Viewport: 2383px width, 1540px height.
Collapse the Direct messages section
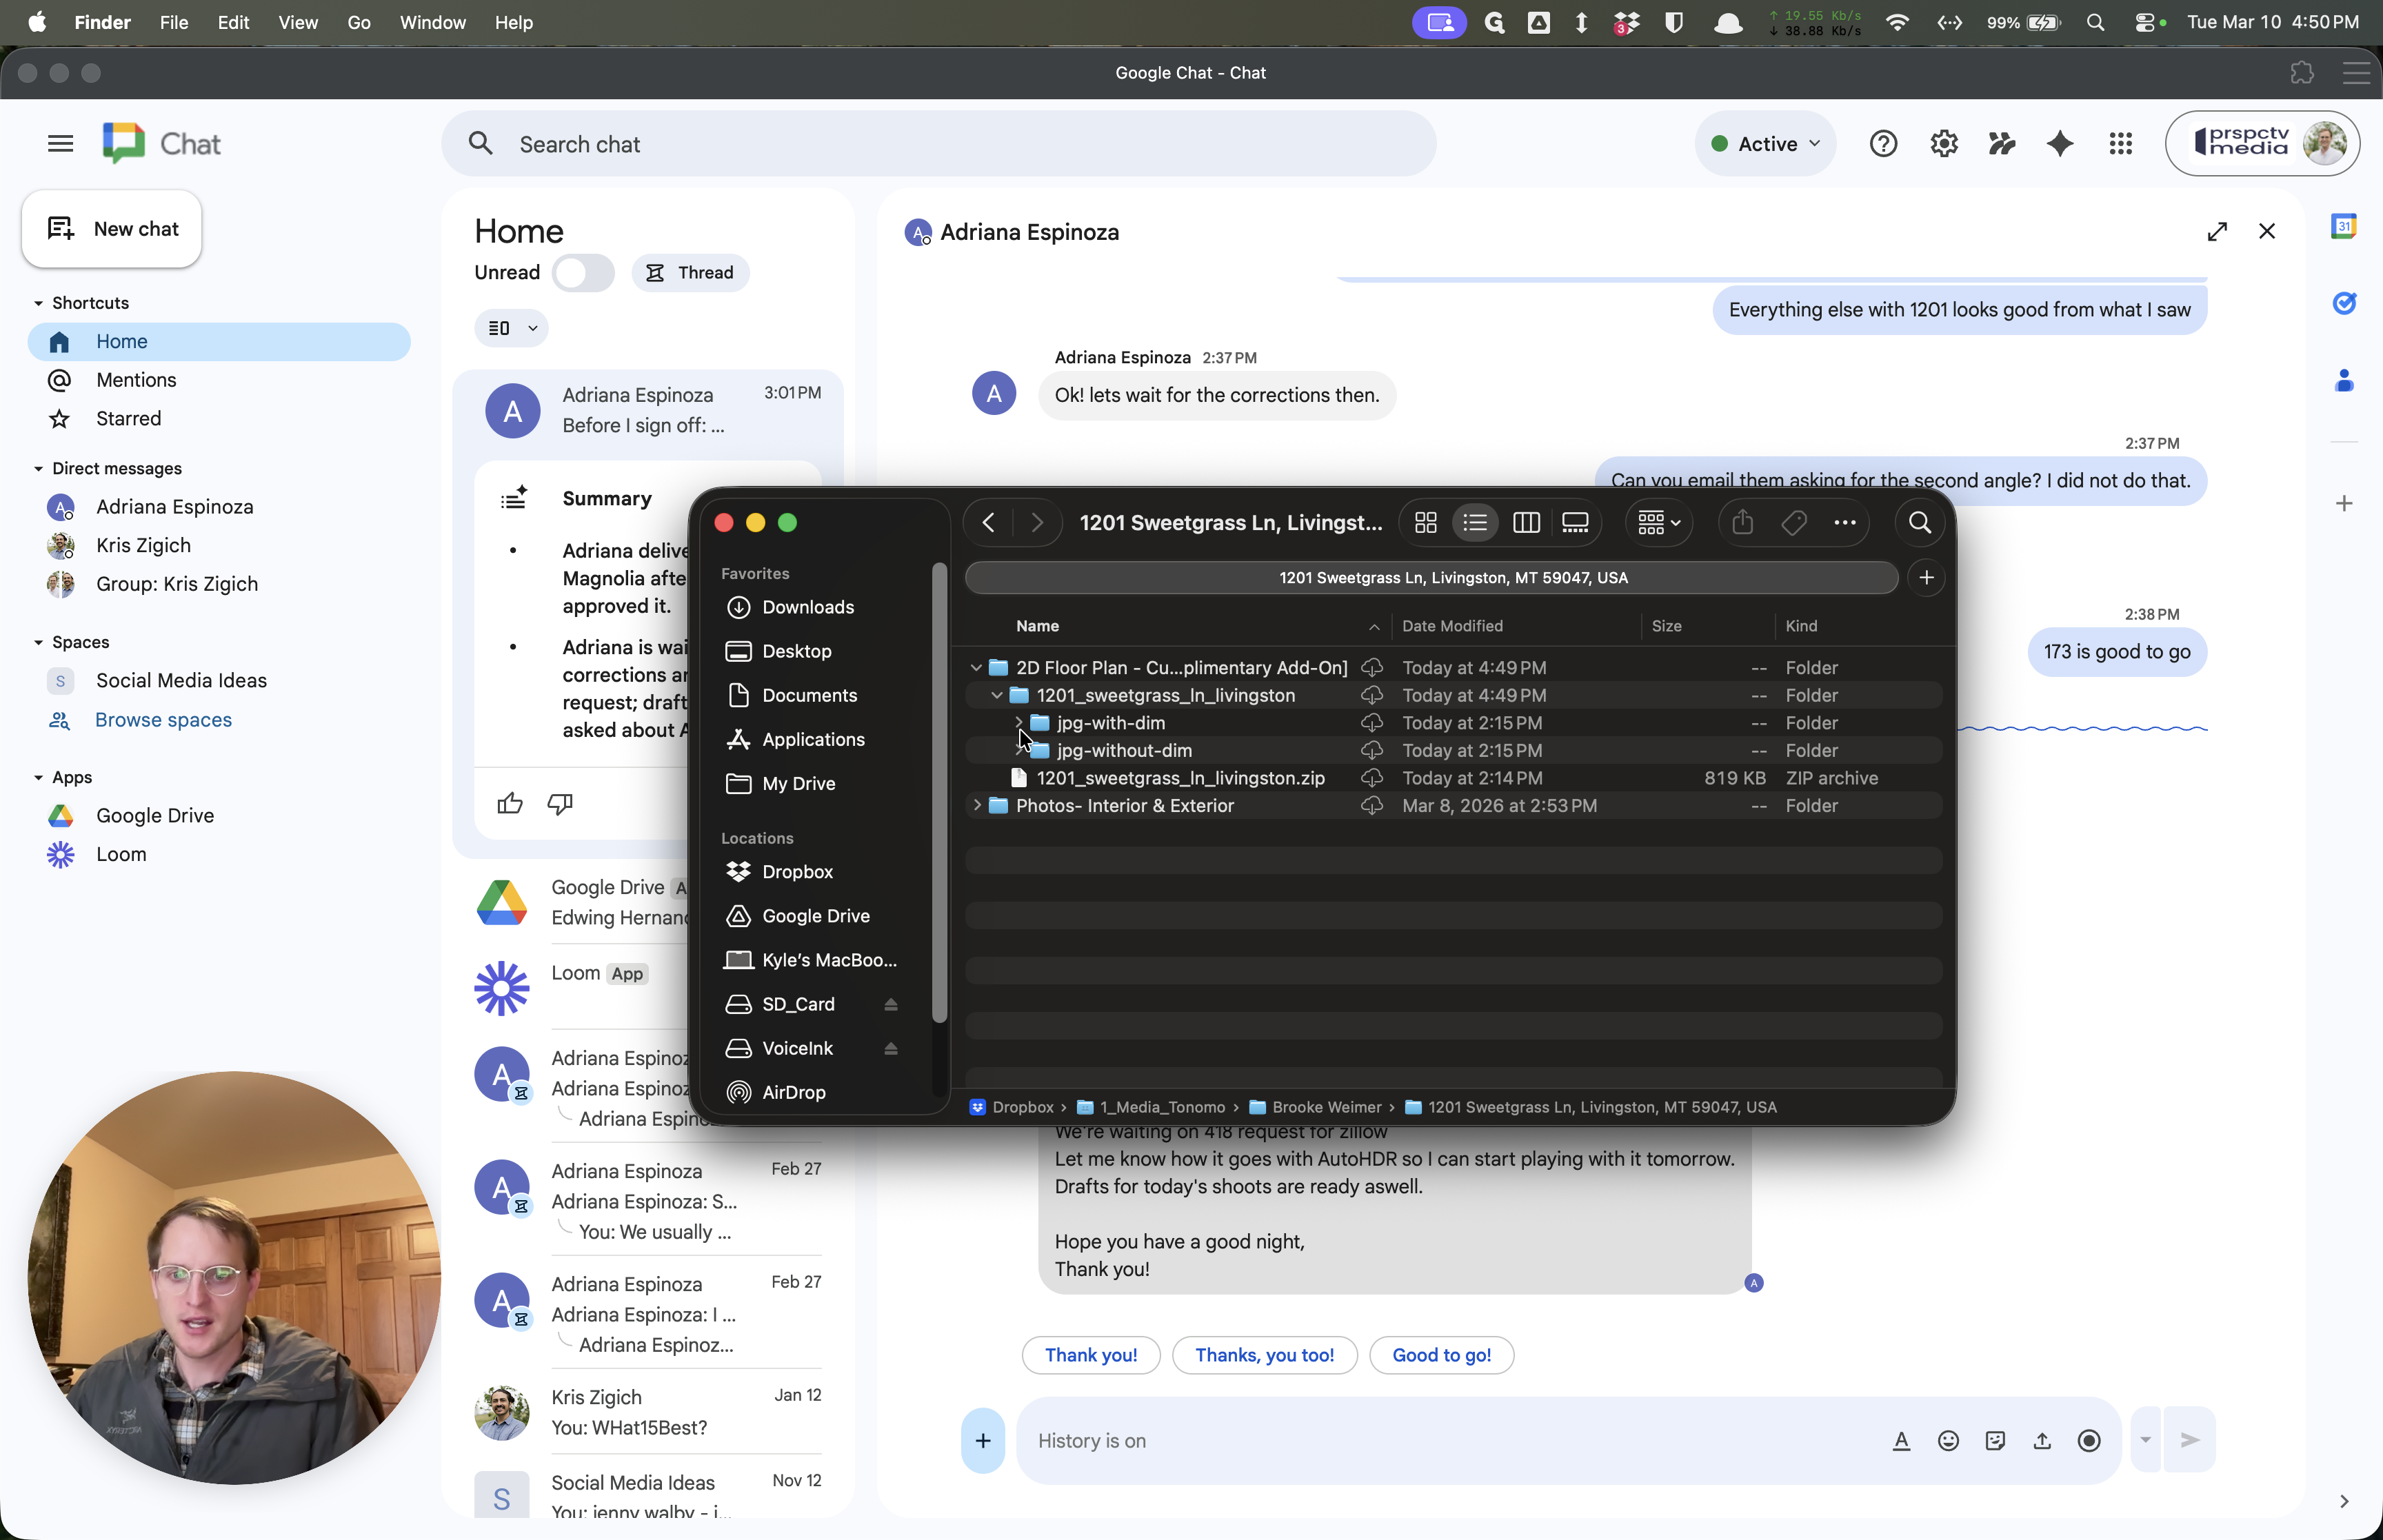pos(38,469)
